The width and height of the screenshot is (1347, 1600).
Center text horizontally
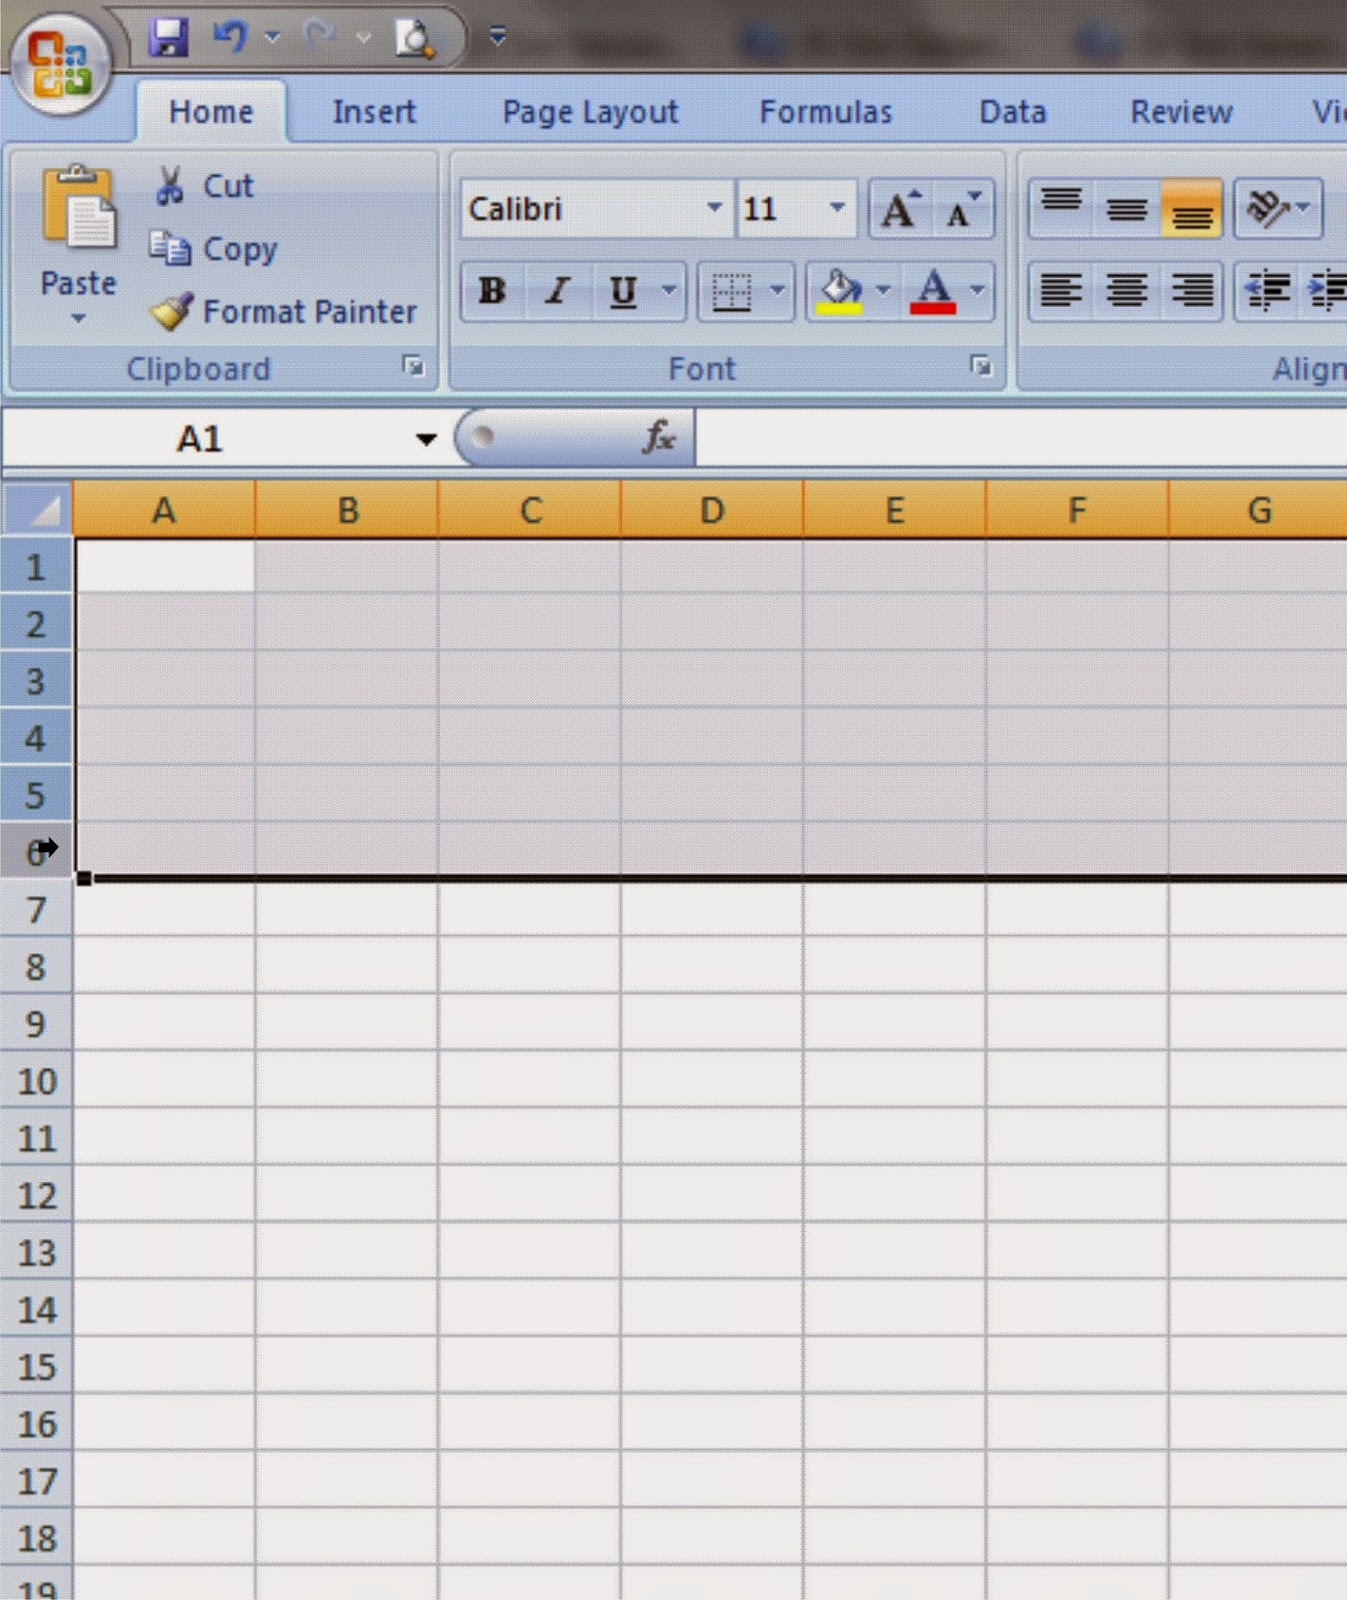[x=1127, y=291]
